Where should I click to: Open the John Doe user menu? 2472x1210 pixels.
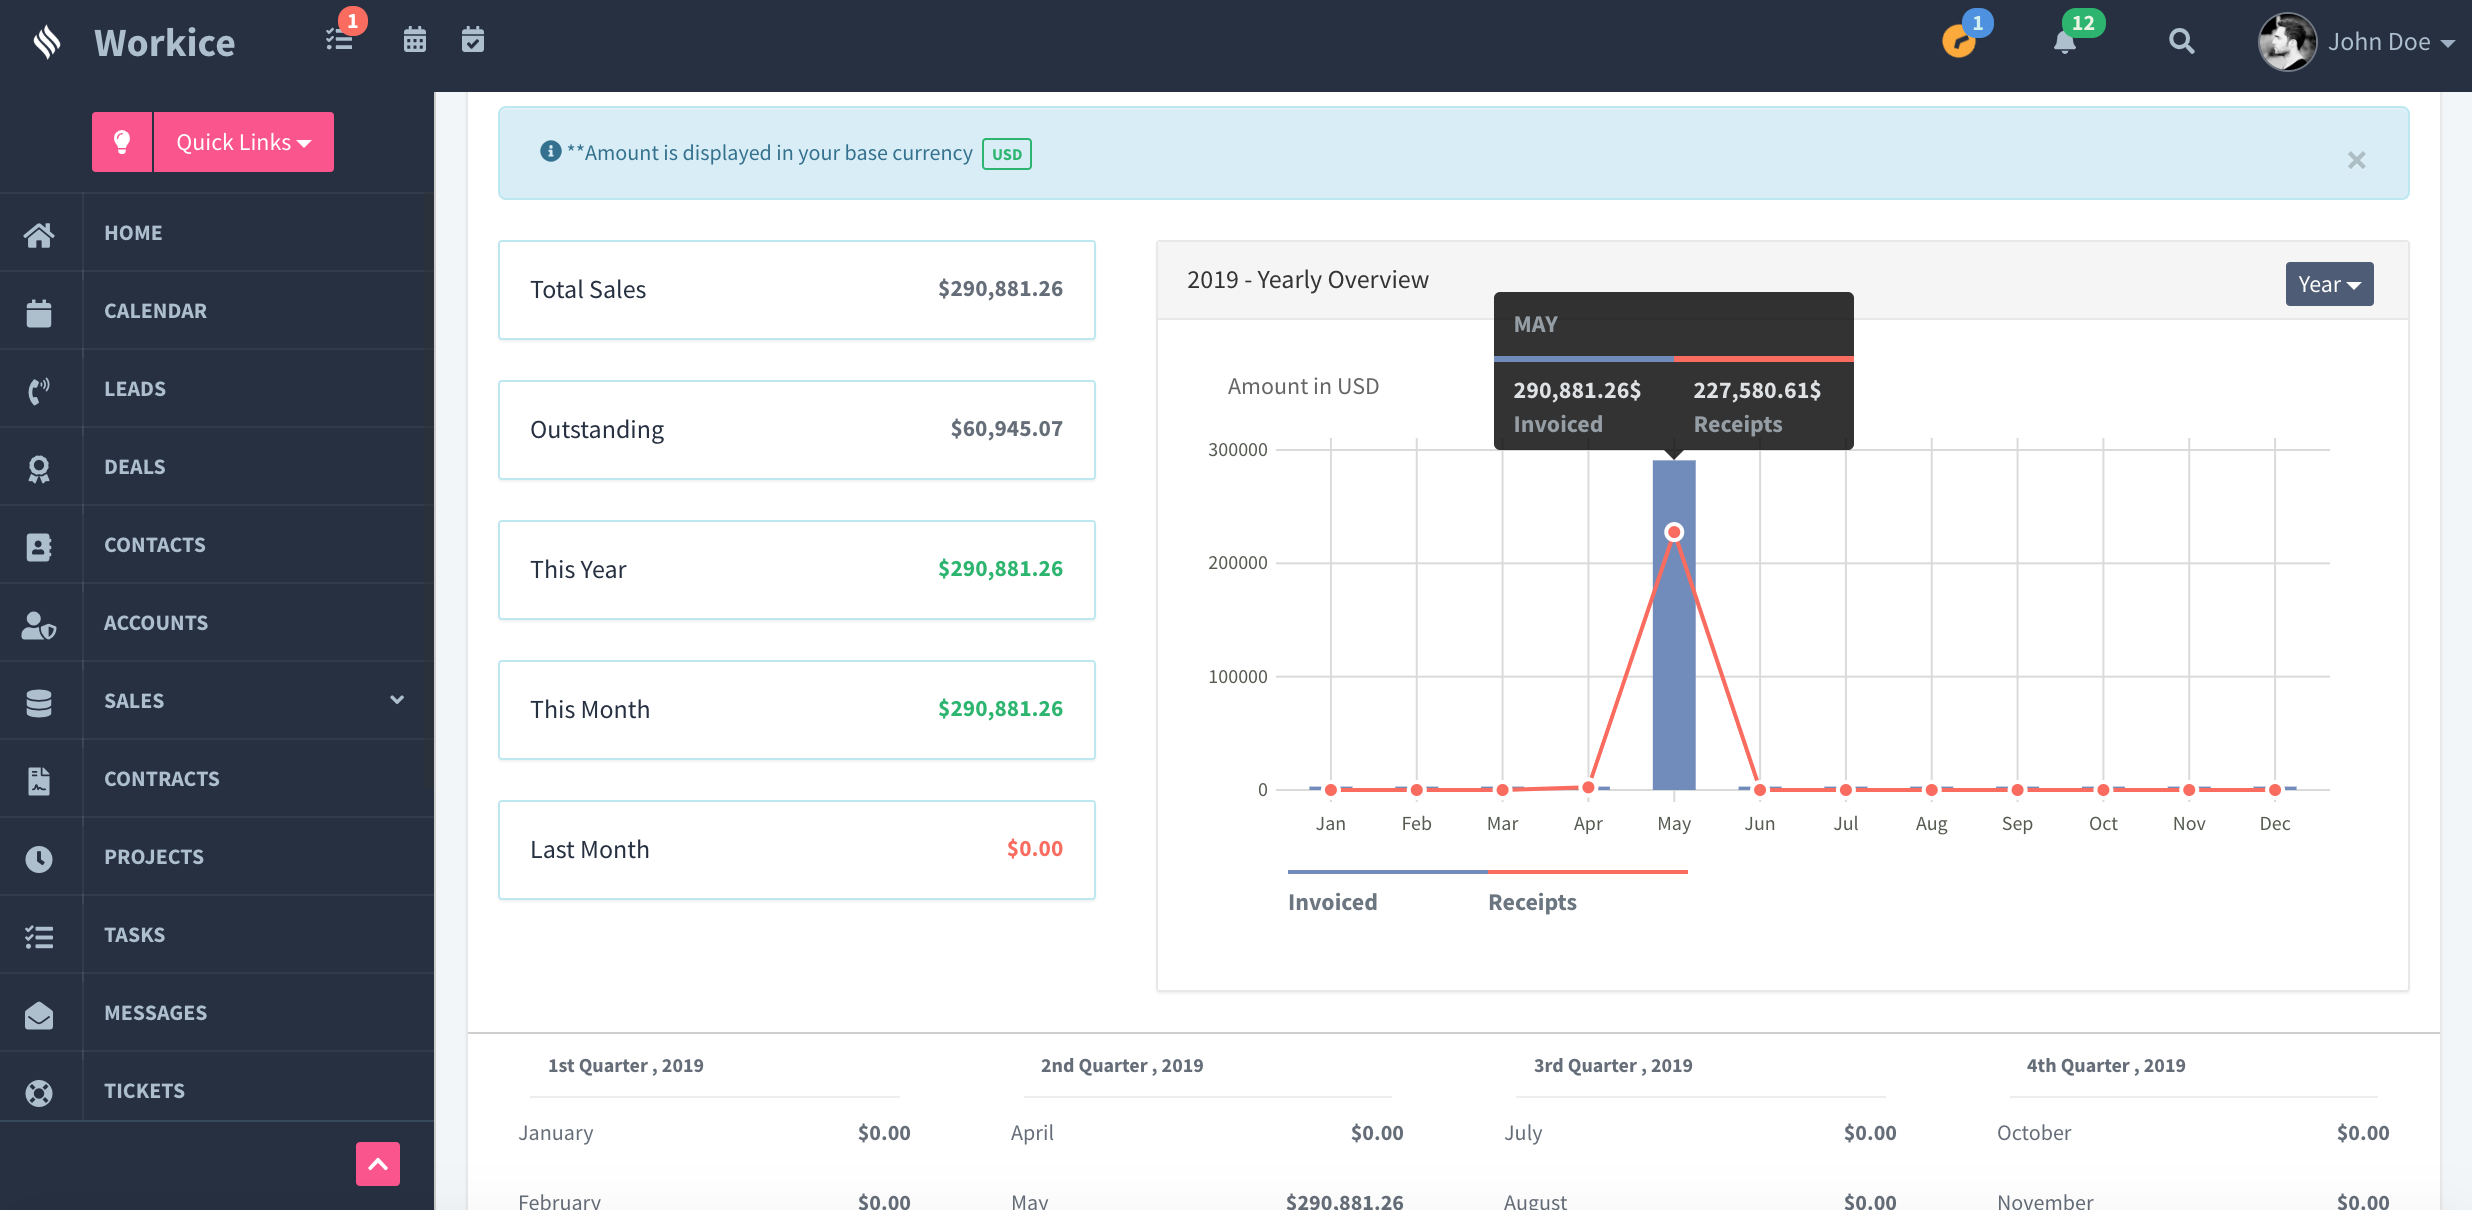(2356, 42)
